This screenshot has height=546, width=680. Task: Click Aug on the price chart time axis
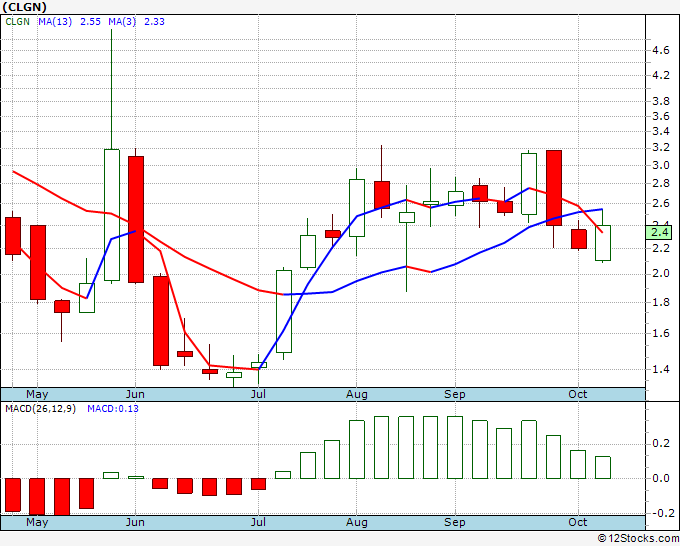click(x=356, y=394)
